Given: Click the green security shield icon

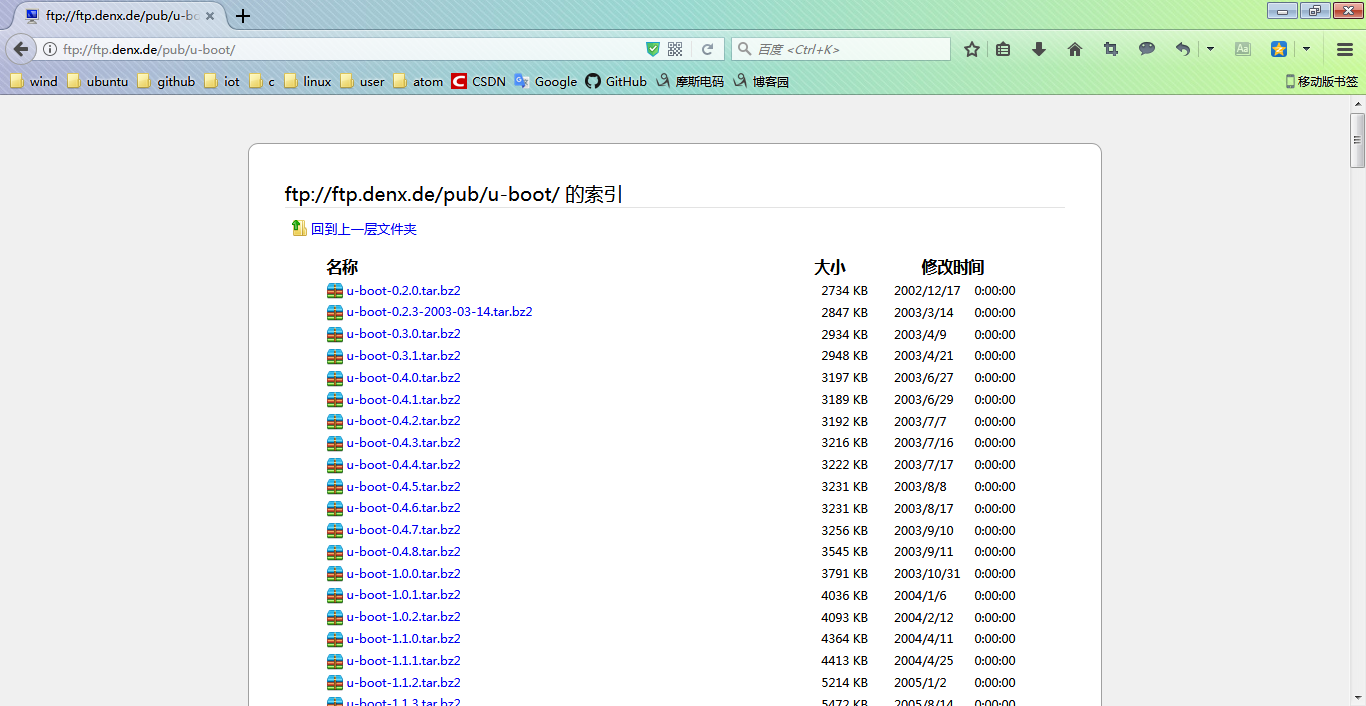Looking at the screenshot, I should tap(653, 49).
